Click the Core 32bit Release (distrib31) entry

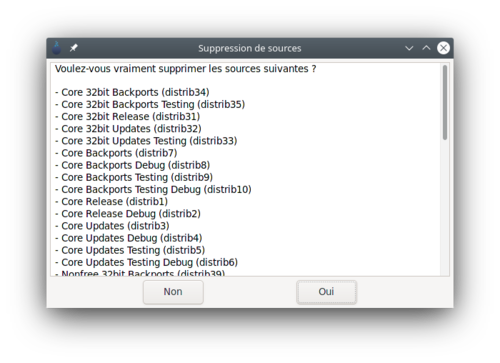click(x=128, y=117)
